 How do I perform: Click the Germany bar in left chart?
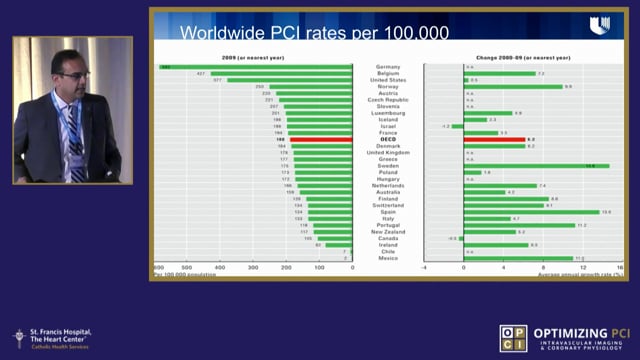256,67
